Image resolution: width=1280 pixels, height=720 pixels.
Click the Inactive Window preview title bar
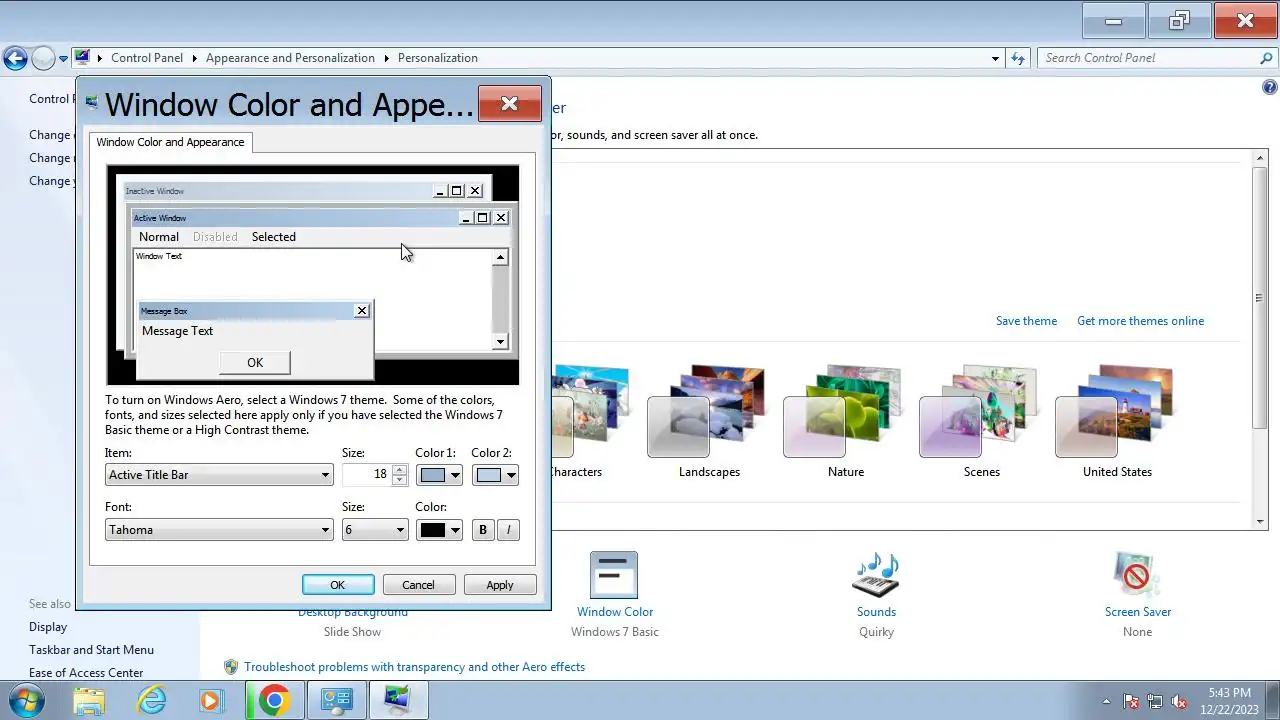[x=303, y=191]
